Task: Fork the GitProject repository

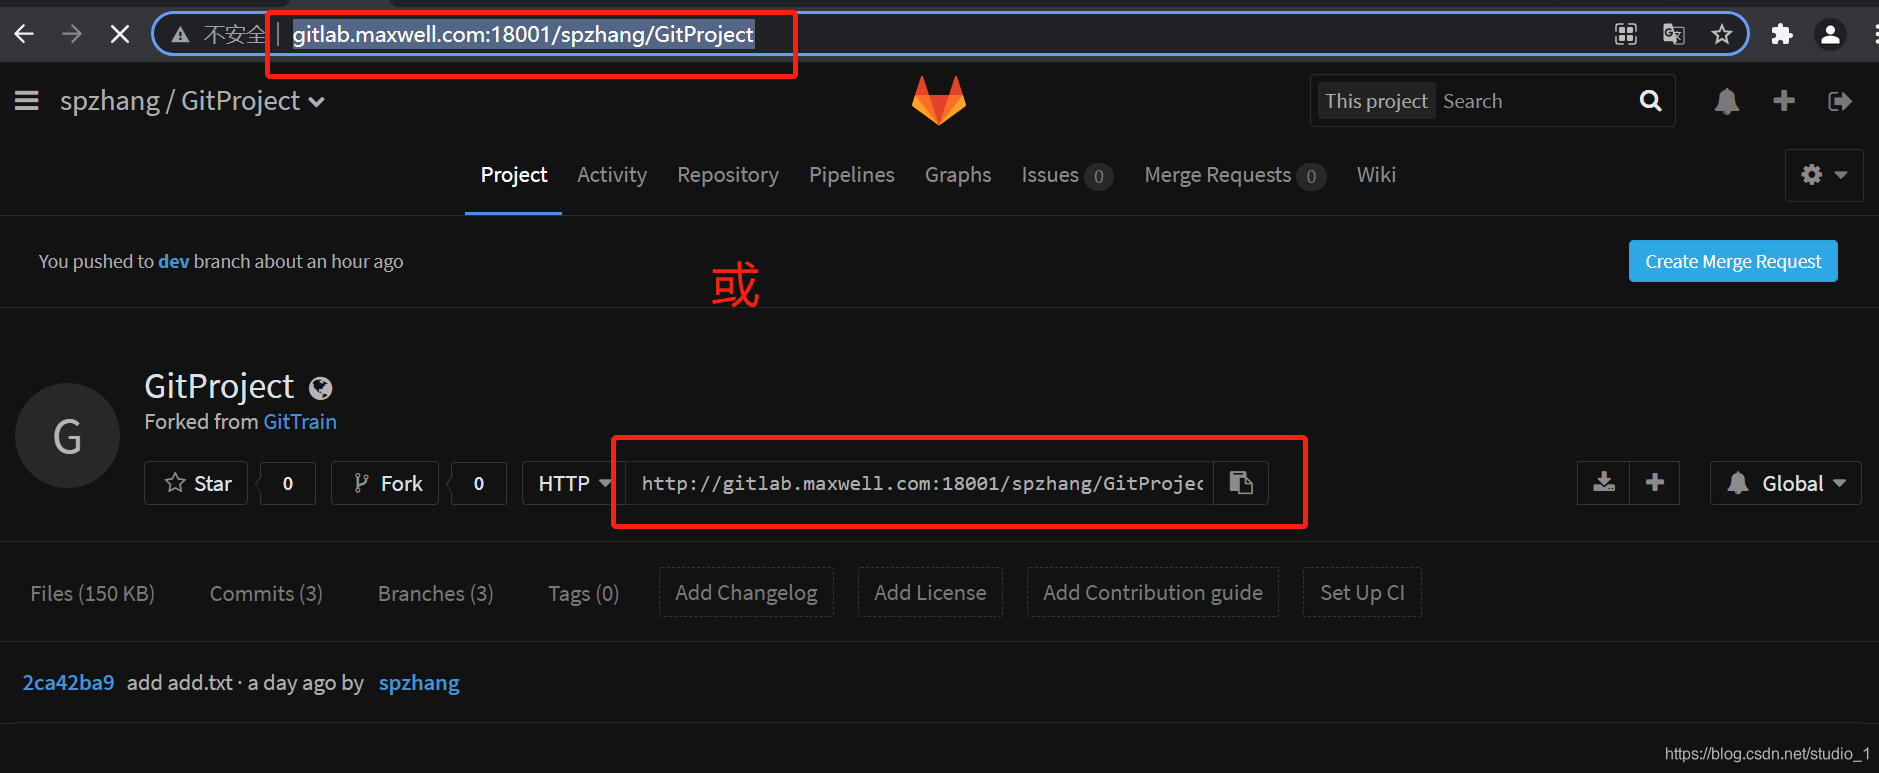Action: coord(385,483)
